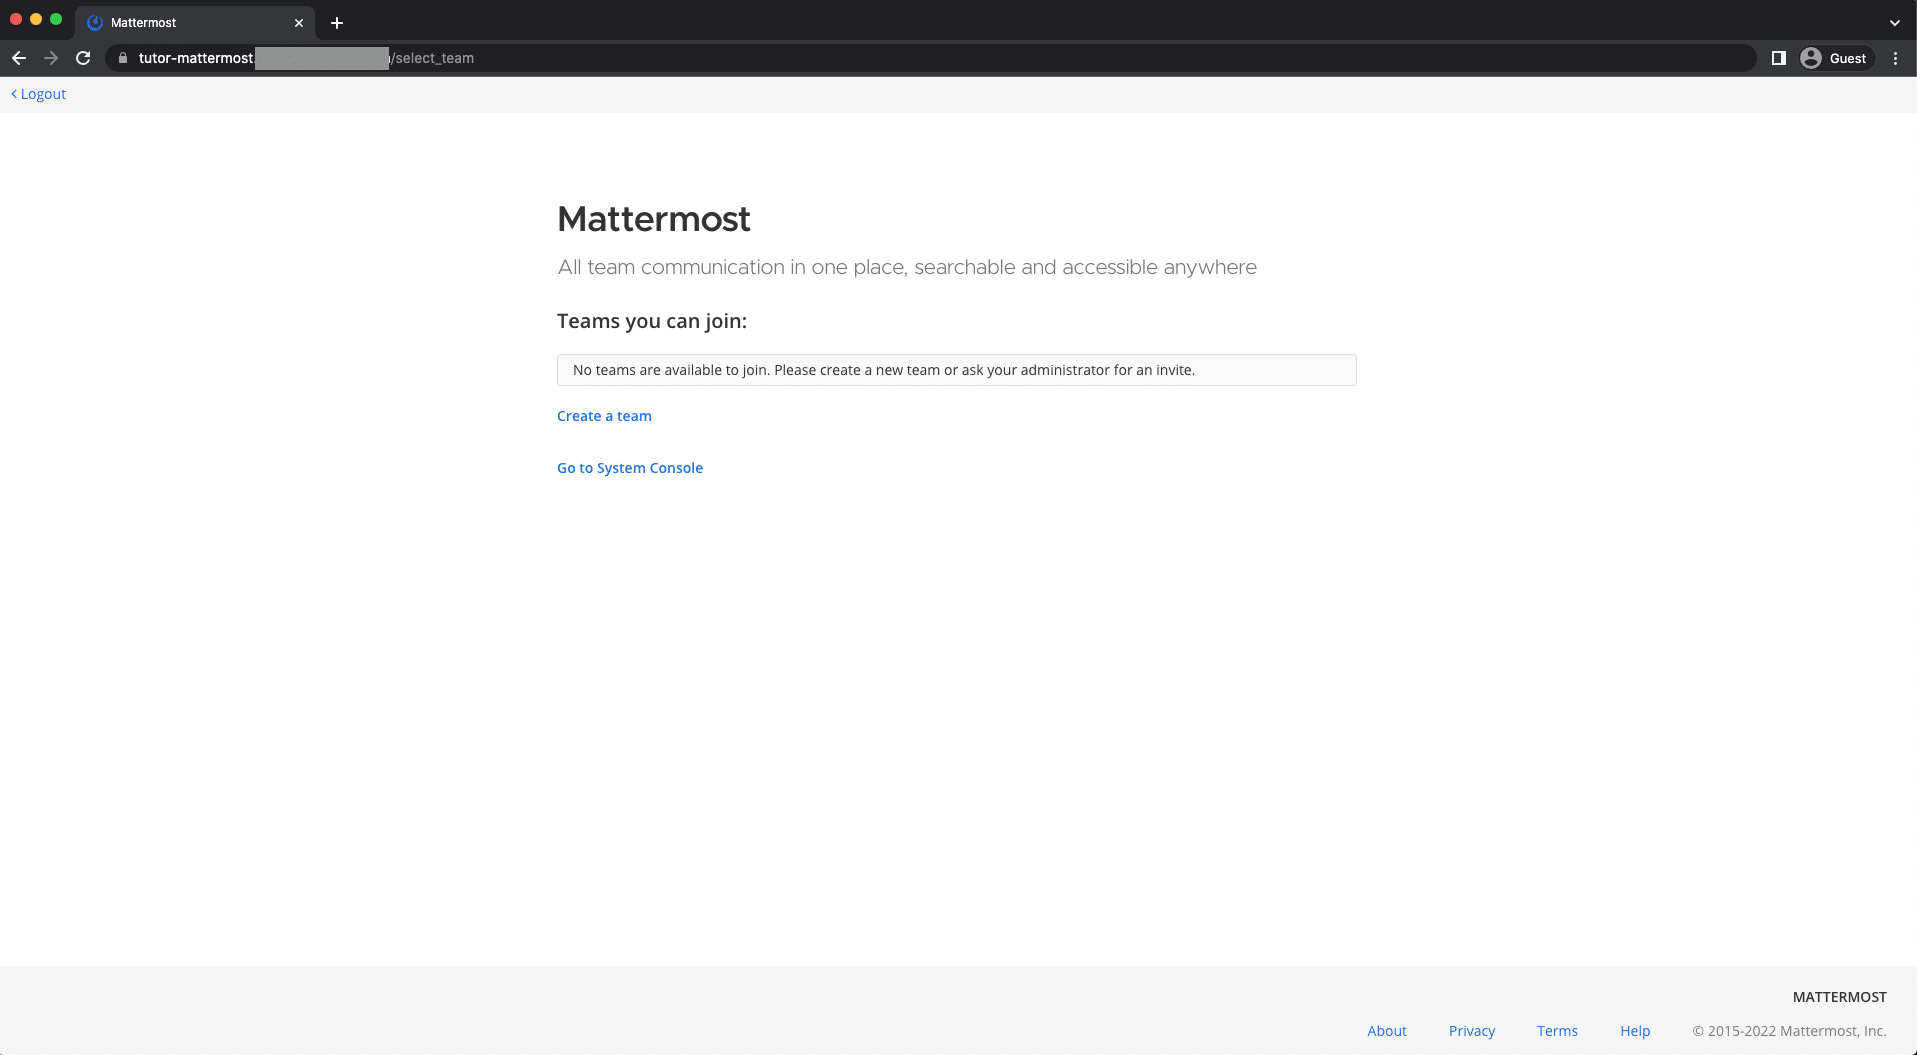The width and height of the screenshot is (1917, 1055).
Task: Open the Privacy footer link
Action: coord(1472,1031)
